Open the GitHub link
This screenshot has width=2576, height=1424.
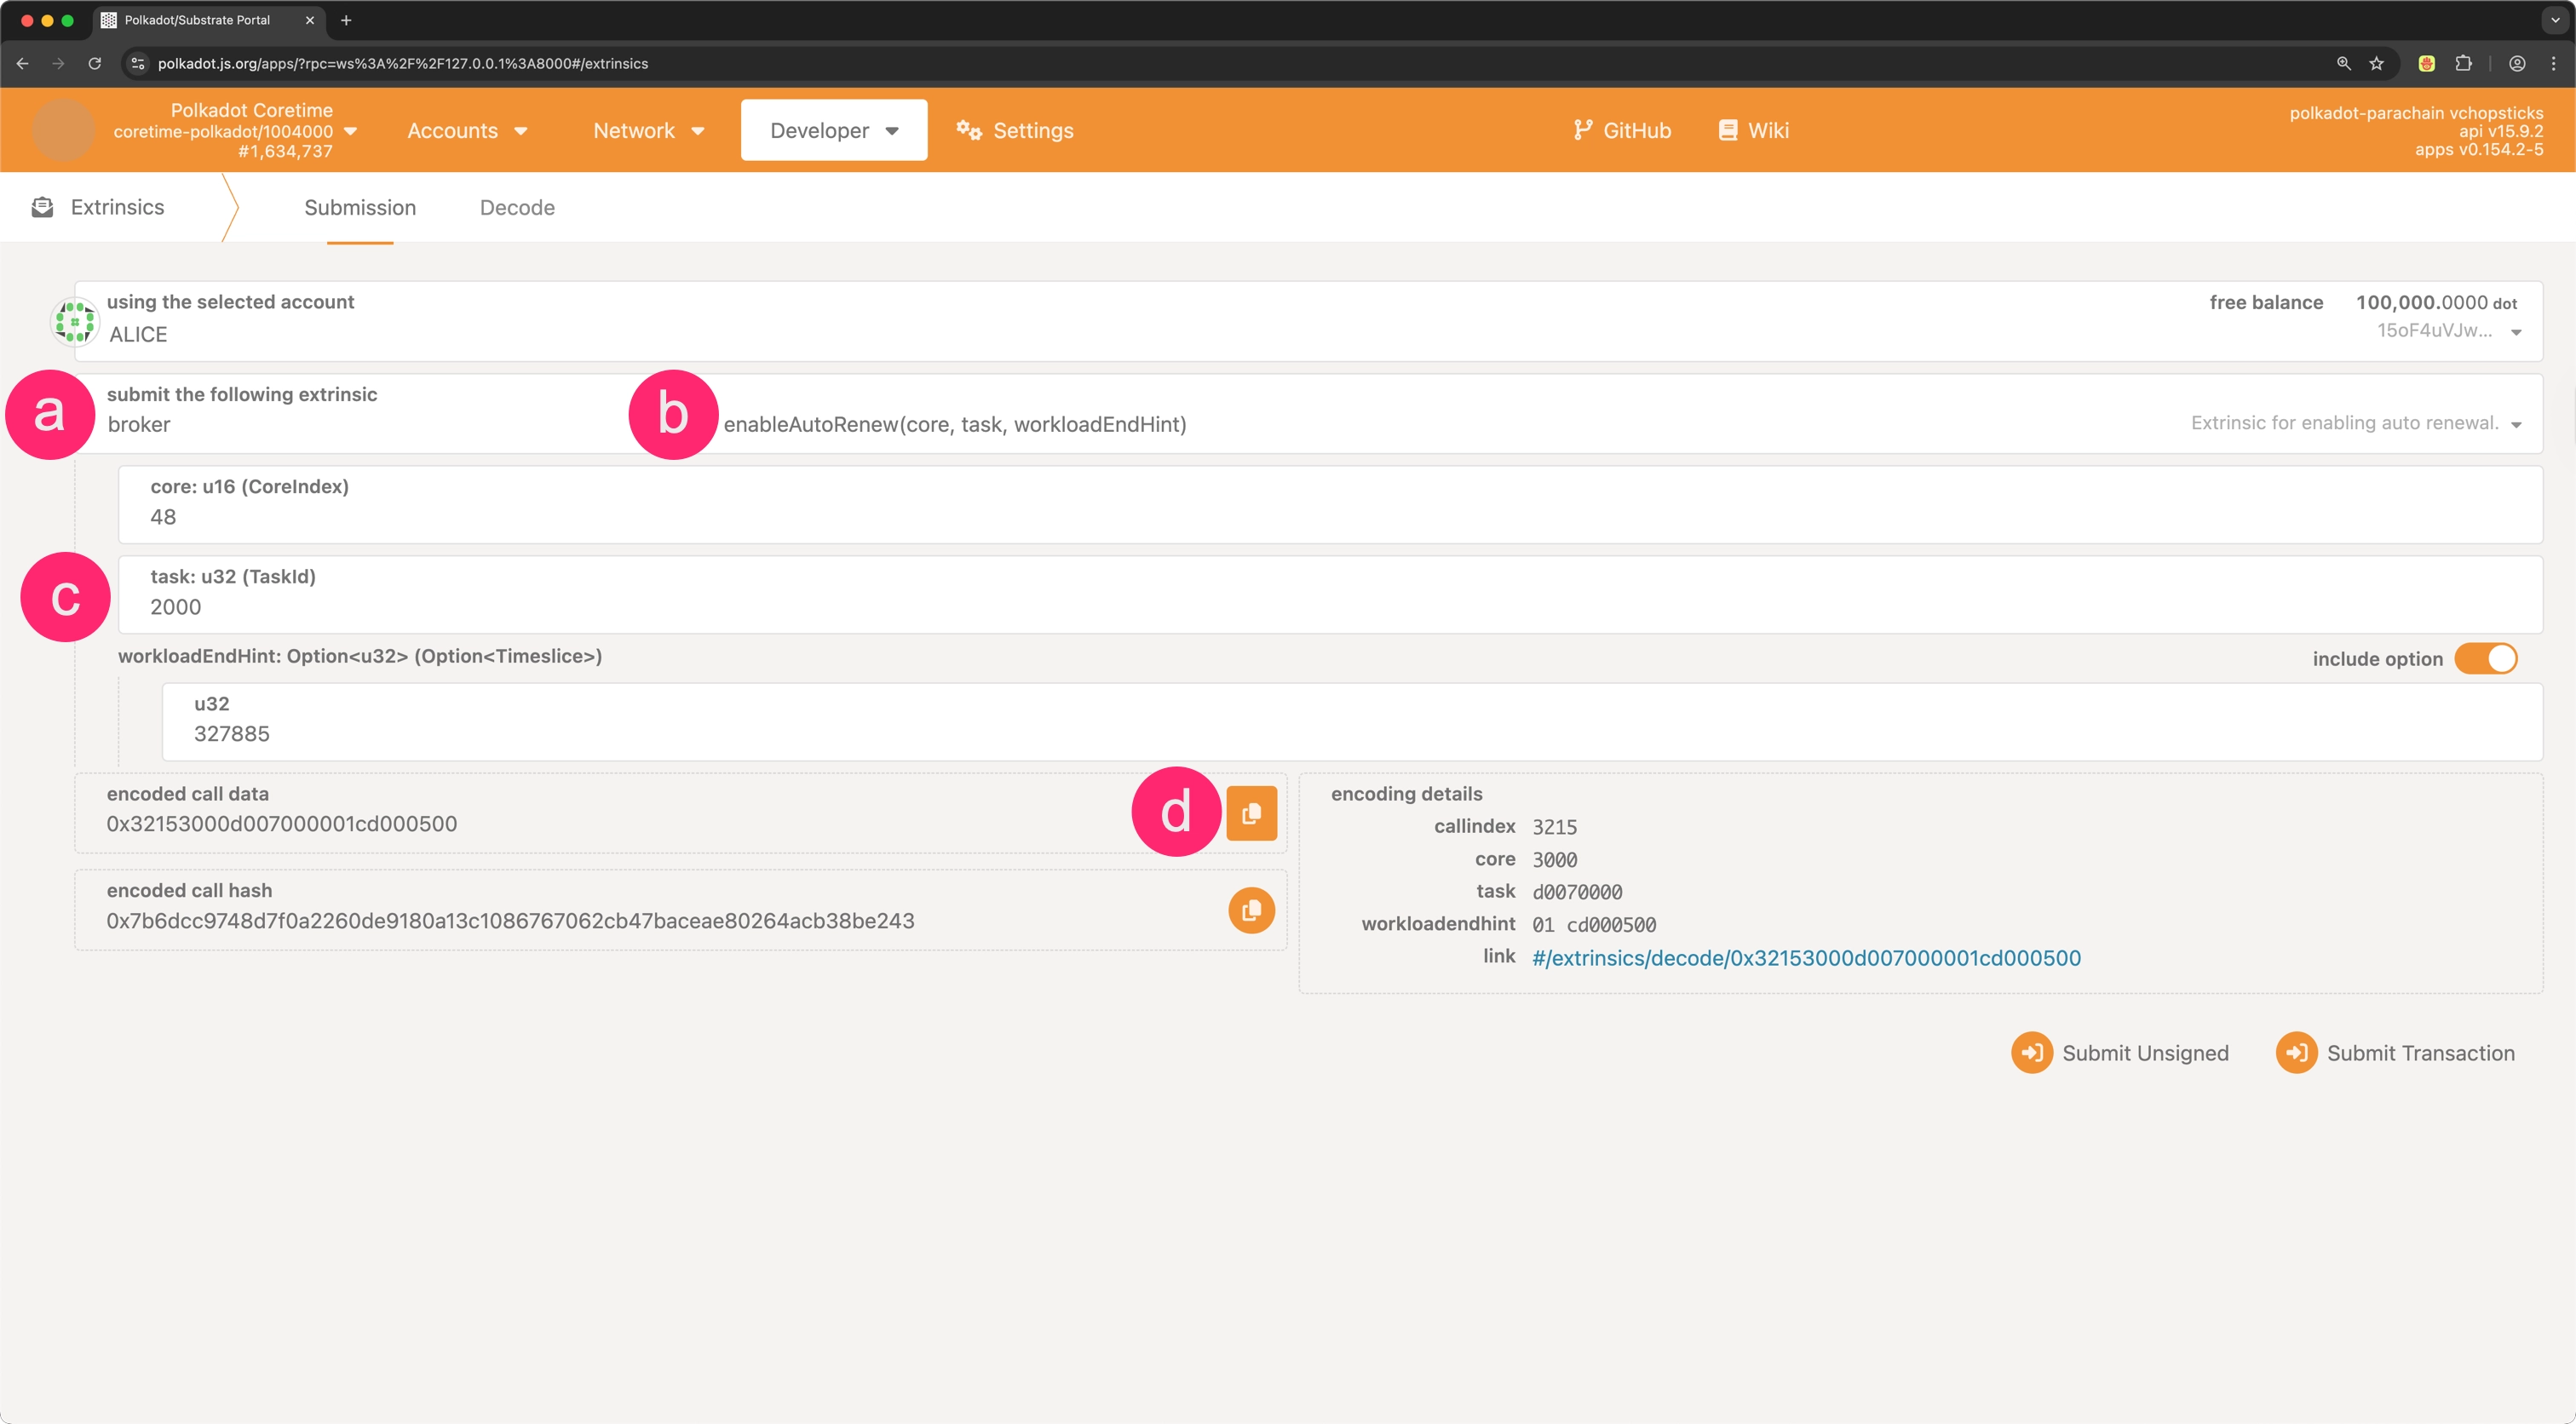coord(1621,130)
